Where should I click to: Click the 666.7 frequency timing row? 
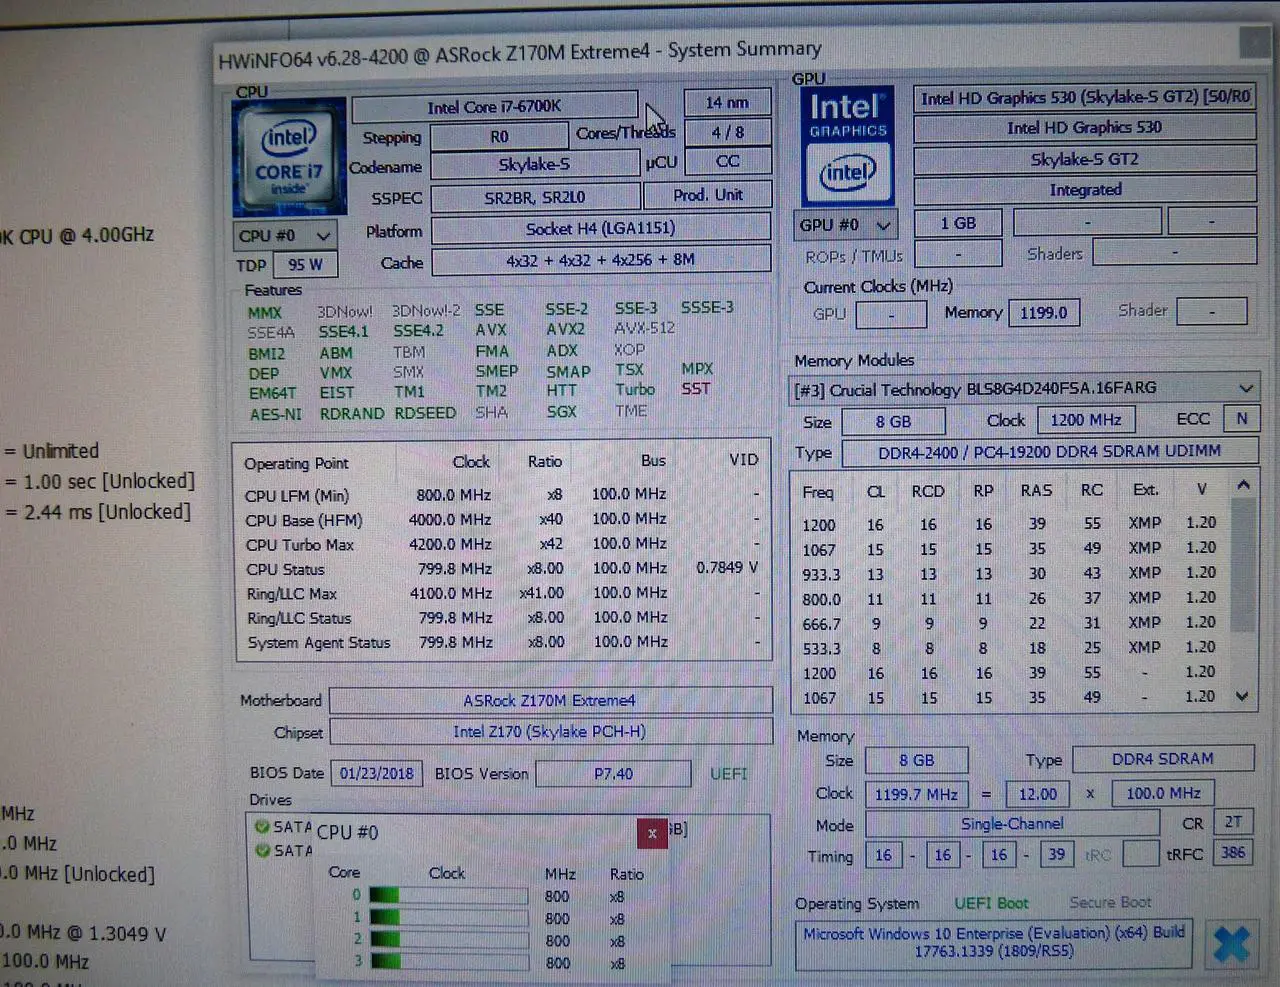coord(1010,623)
